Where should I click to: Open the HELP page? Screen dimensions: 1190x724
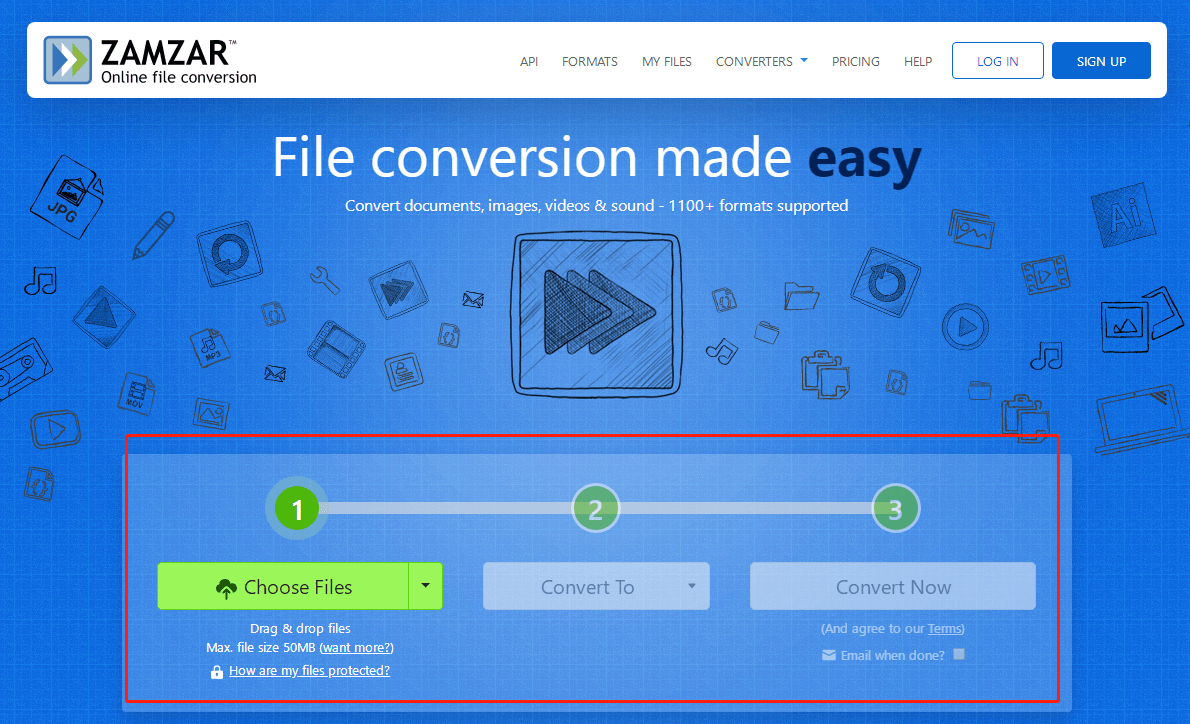pyautogui.click(x=918, y=61)
